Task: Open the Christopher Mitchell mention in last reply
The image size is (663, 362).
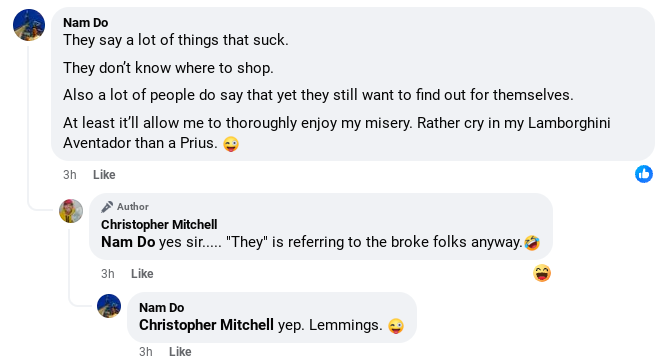Action: (x=206, y=325)
